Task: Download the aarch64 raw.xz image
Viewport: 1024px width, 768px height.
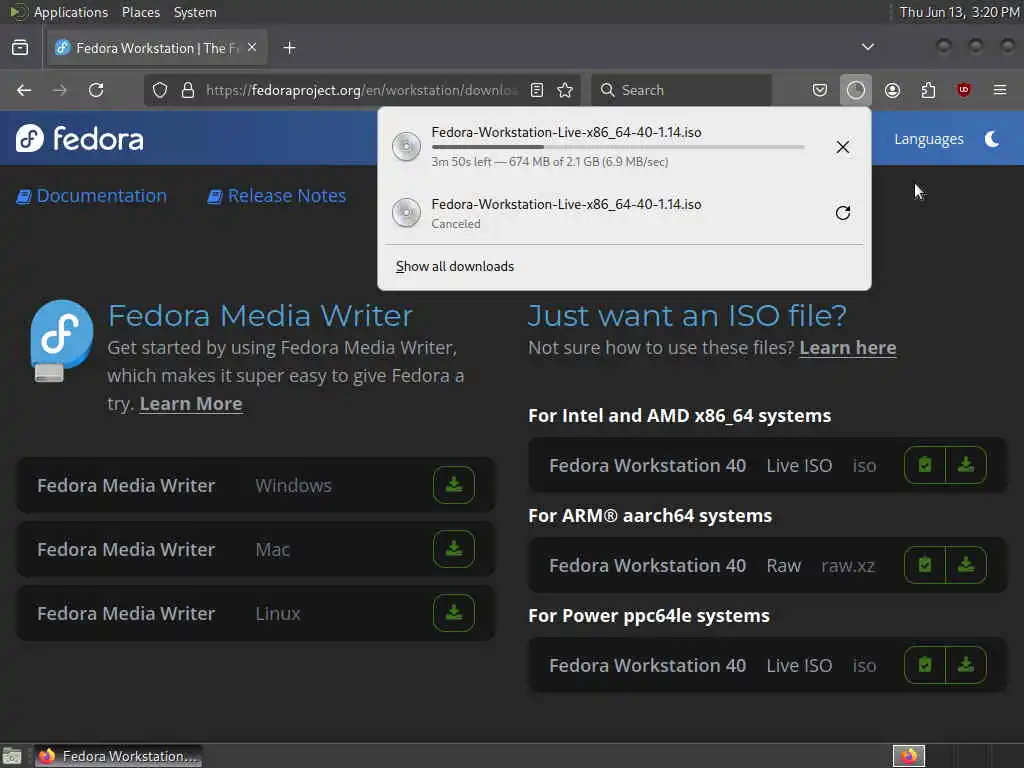Action: 966,564
